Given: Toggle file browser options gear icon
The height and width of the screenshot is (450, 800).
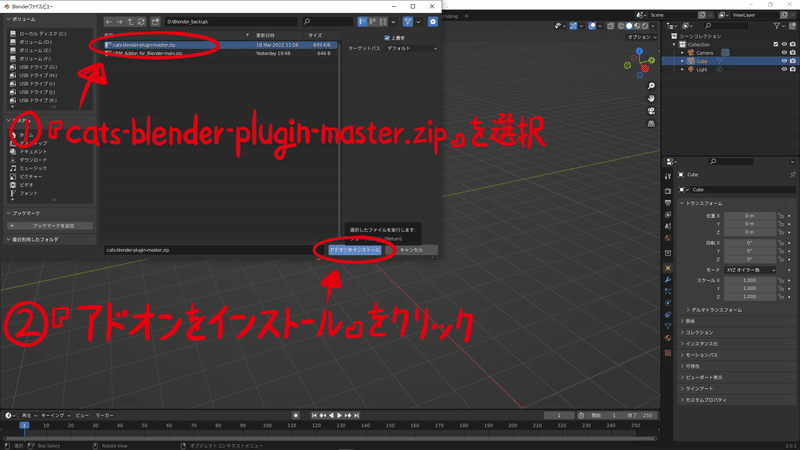Looking at the screenshot, I should pos(433,21).
